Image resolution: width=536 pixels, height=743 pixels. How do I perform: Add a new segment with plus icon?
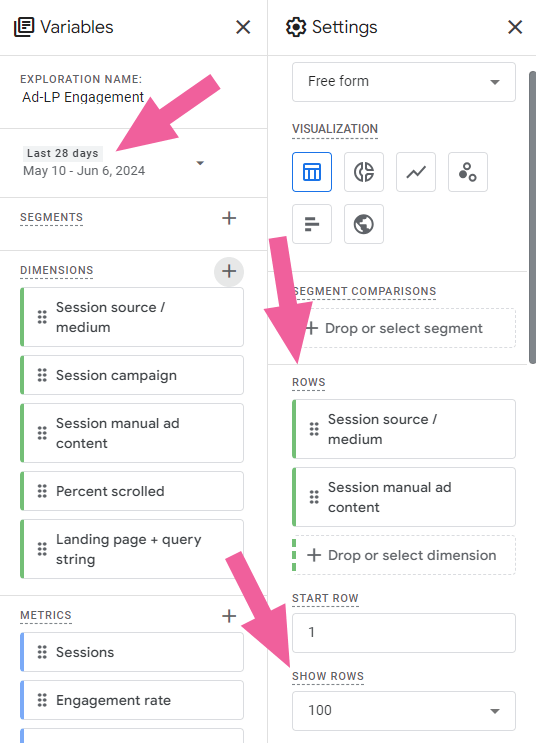tap(229, 218)
